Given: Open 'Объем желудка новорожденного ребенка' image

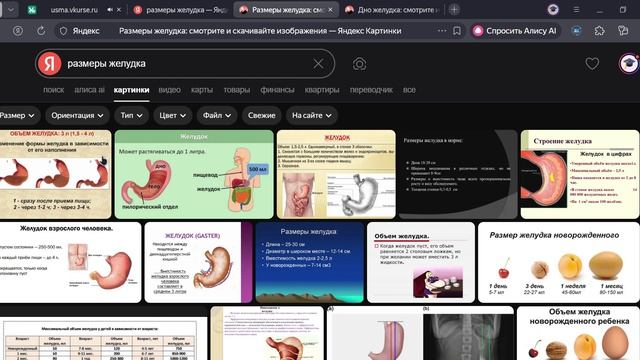Looking at the screenshot, I should (x=578, y=333).
